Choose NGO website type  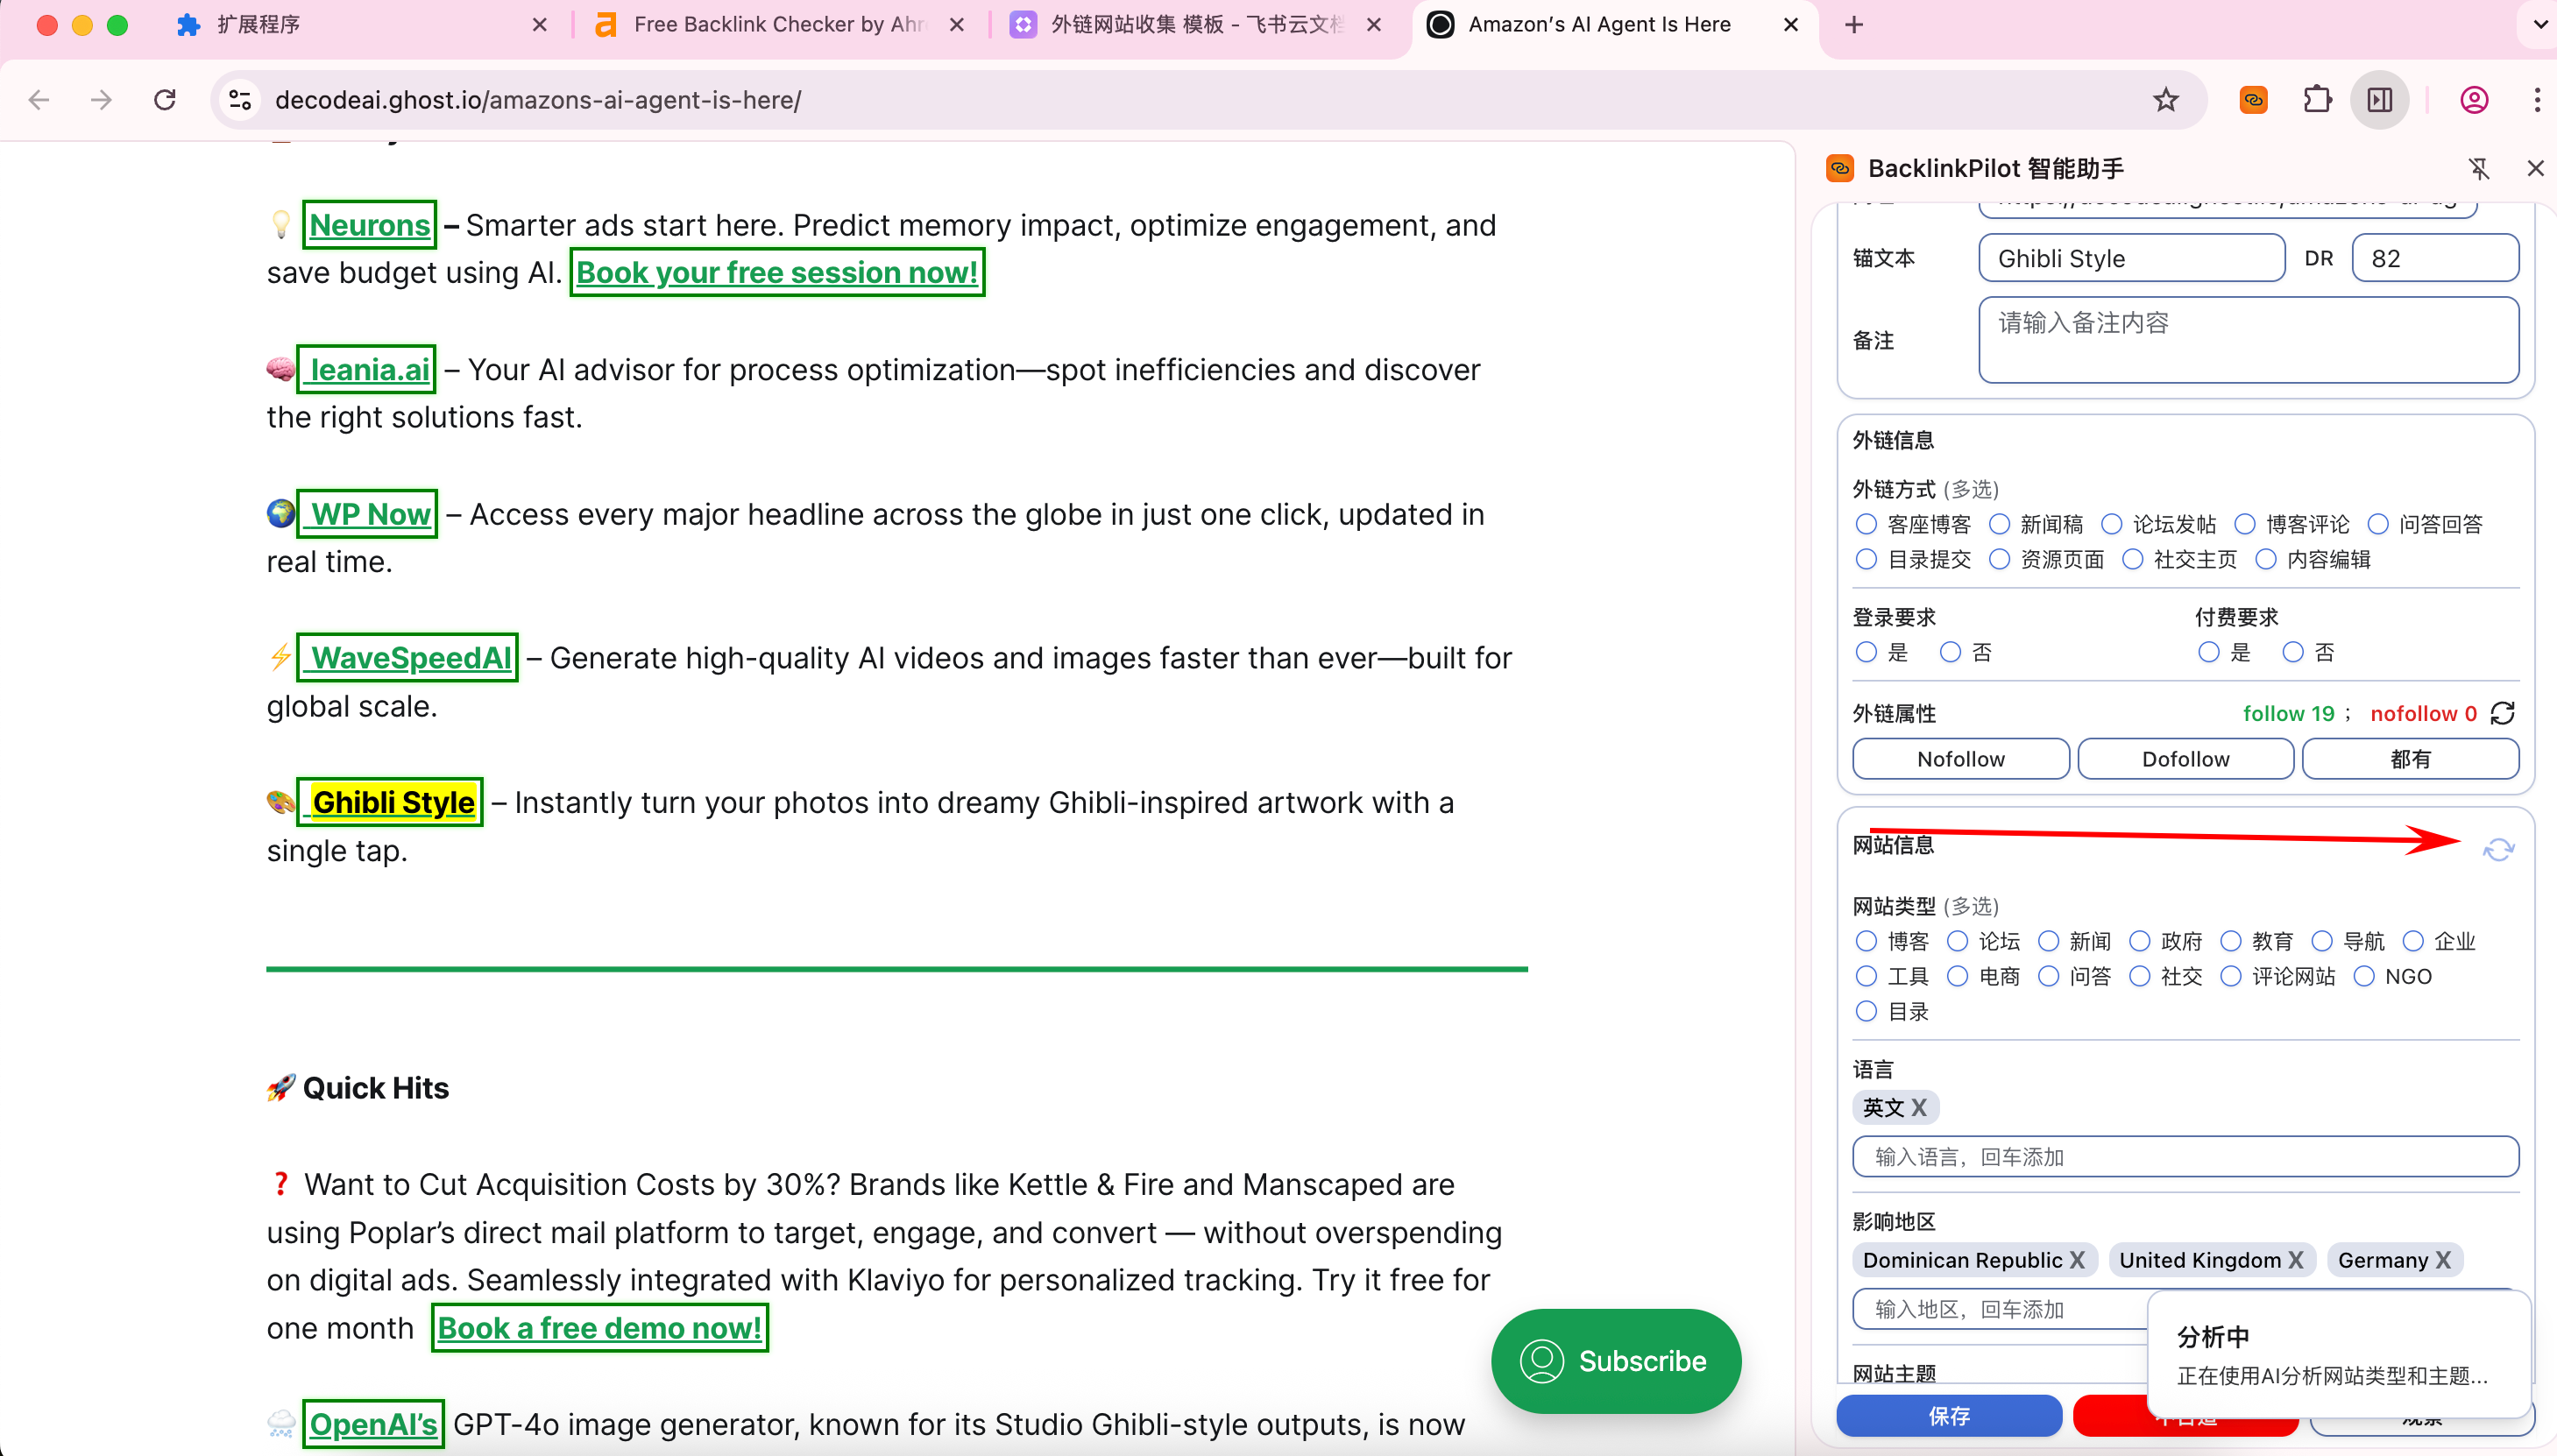[2363, 976]
